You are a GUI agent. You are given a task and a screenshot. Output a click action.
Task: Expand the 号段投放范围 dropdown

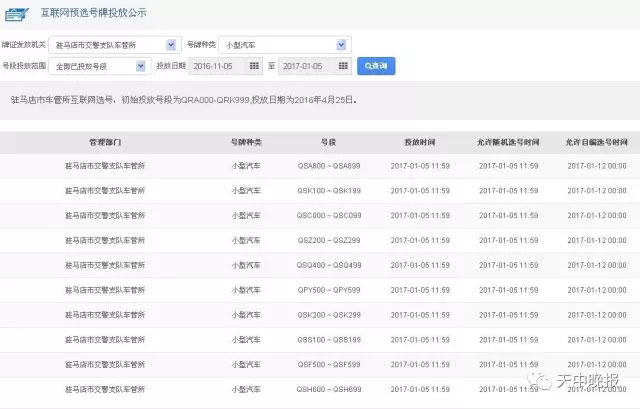click(100, 66)
